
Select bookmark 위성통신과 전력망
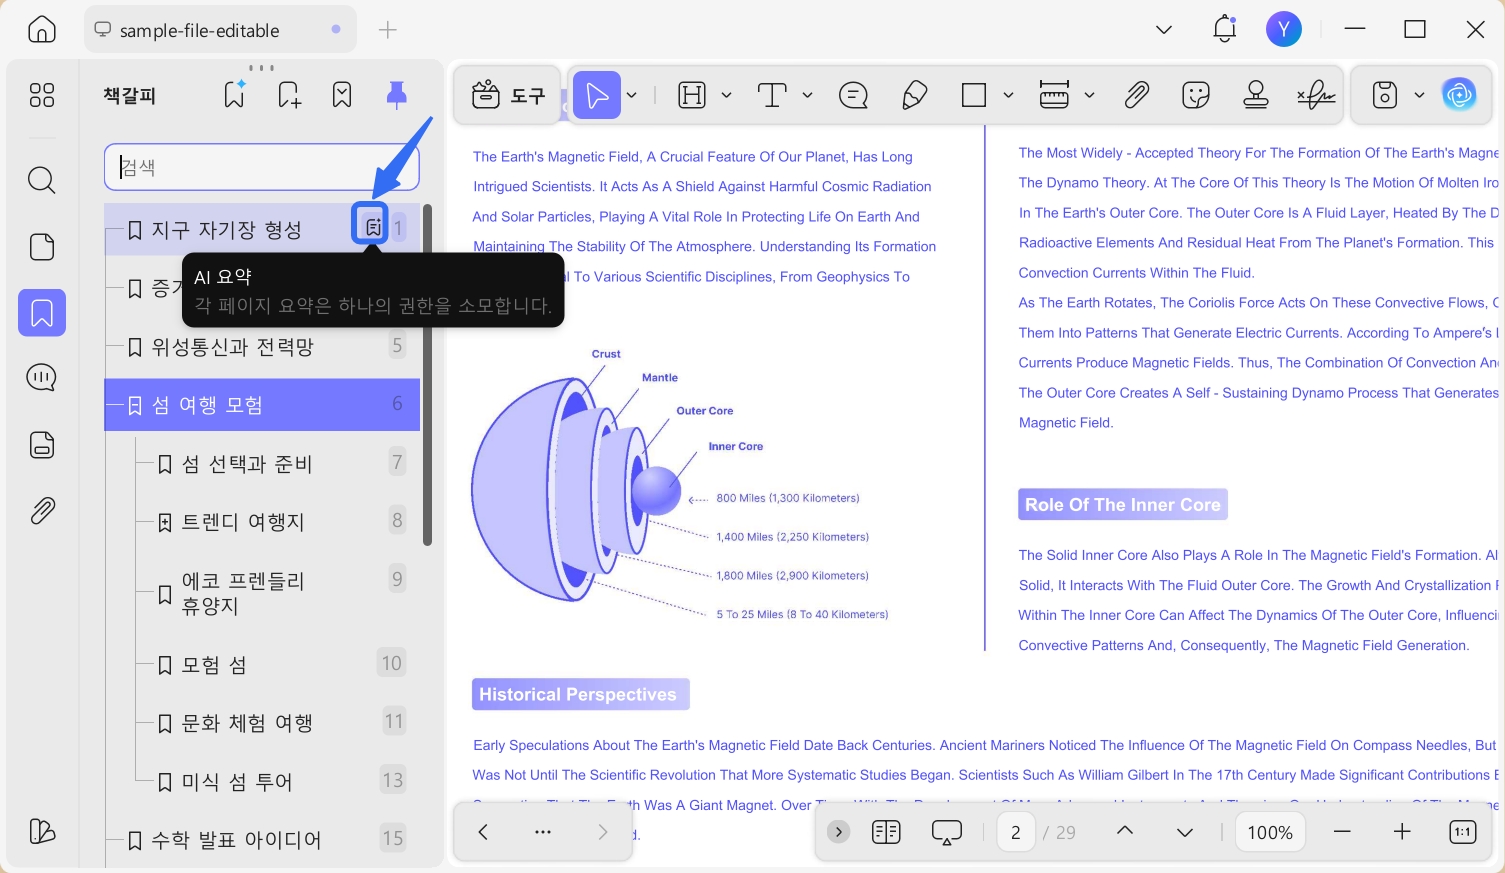click(262, 347)
